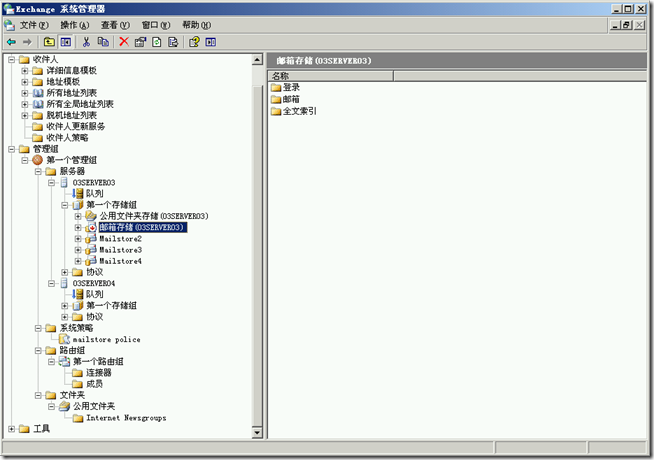
Task: Expand 协议 under 03SERVER03
Action: pyautogui.click(x=65, y=272)
